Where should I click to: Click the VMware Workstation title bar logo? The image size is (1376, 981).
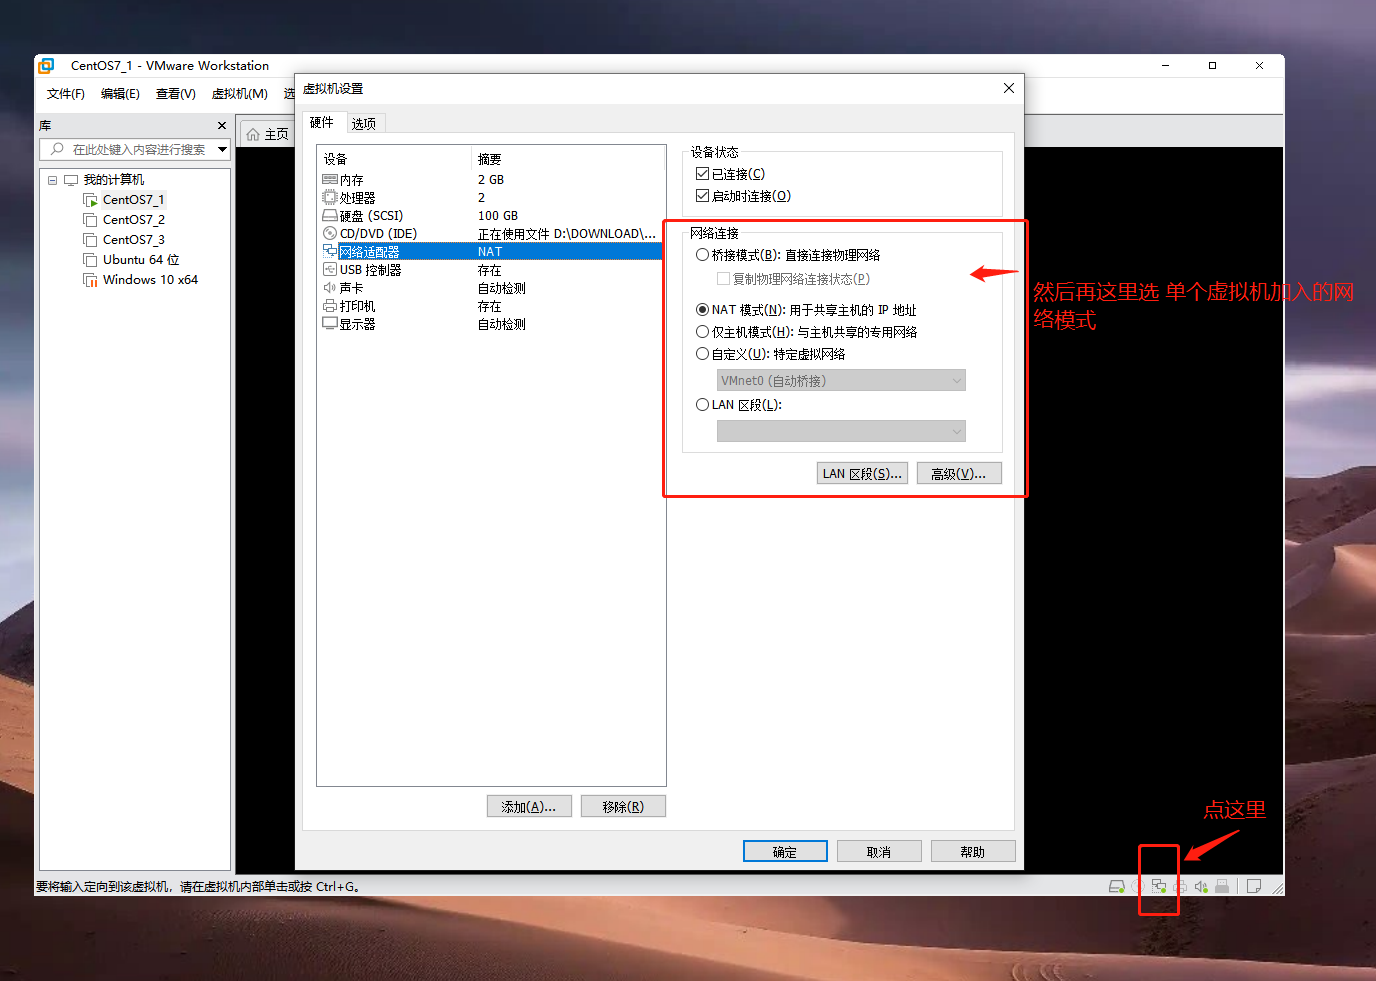(x=46, y=66)
